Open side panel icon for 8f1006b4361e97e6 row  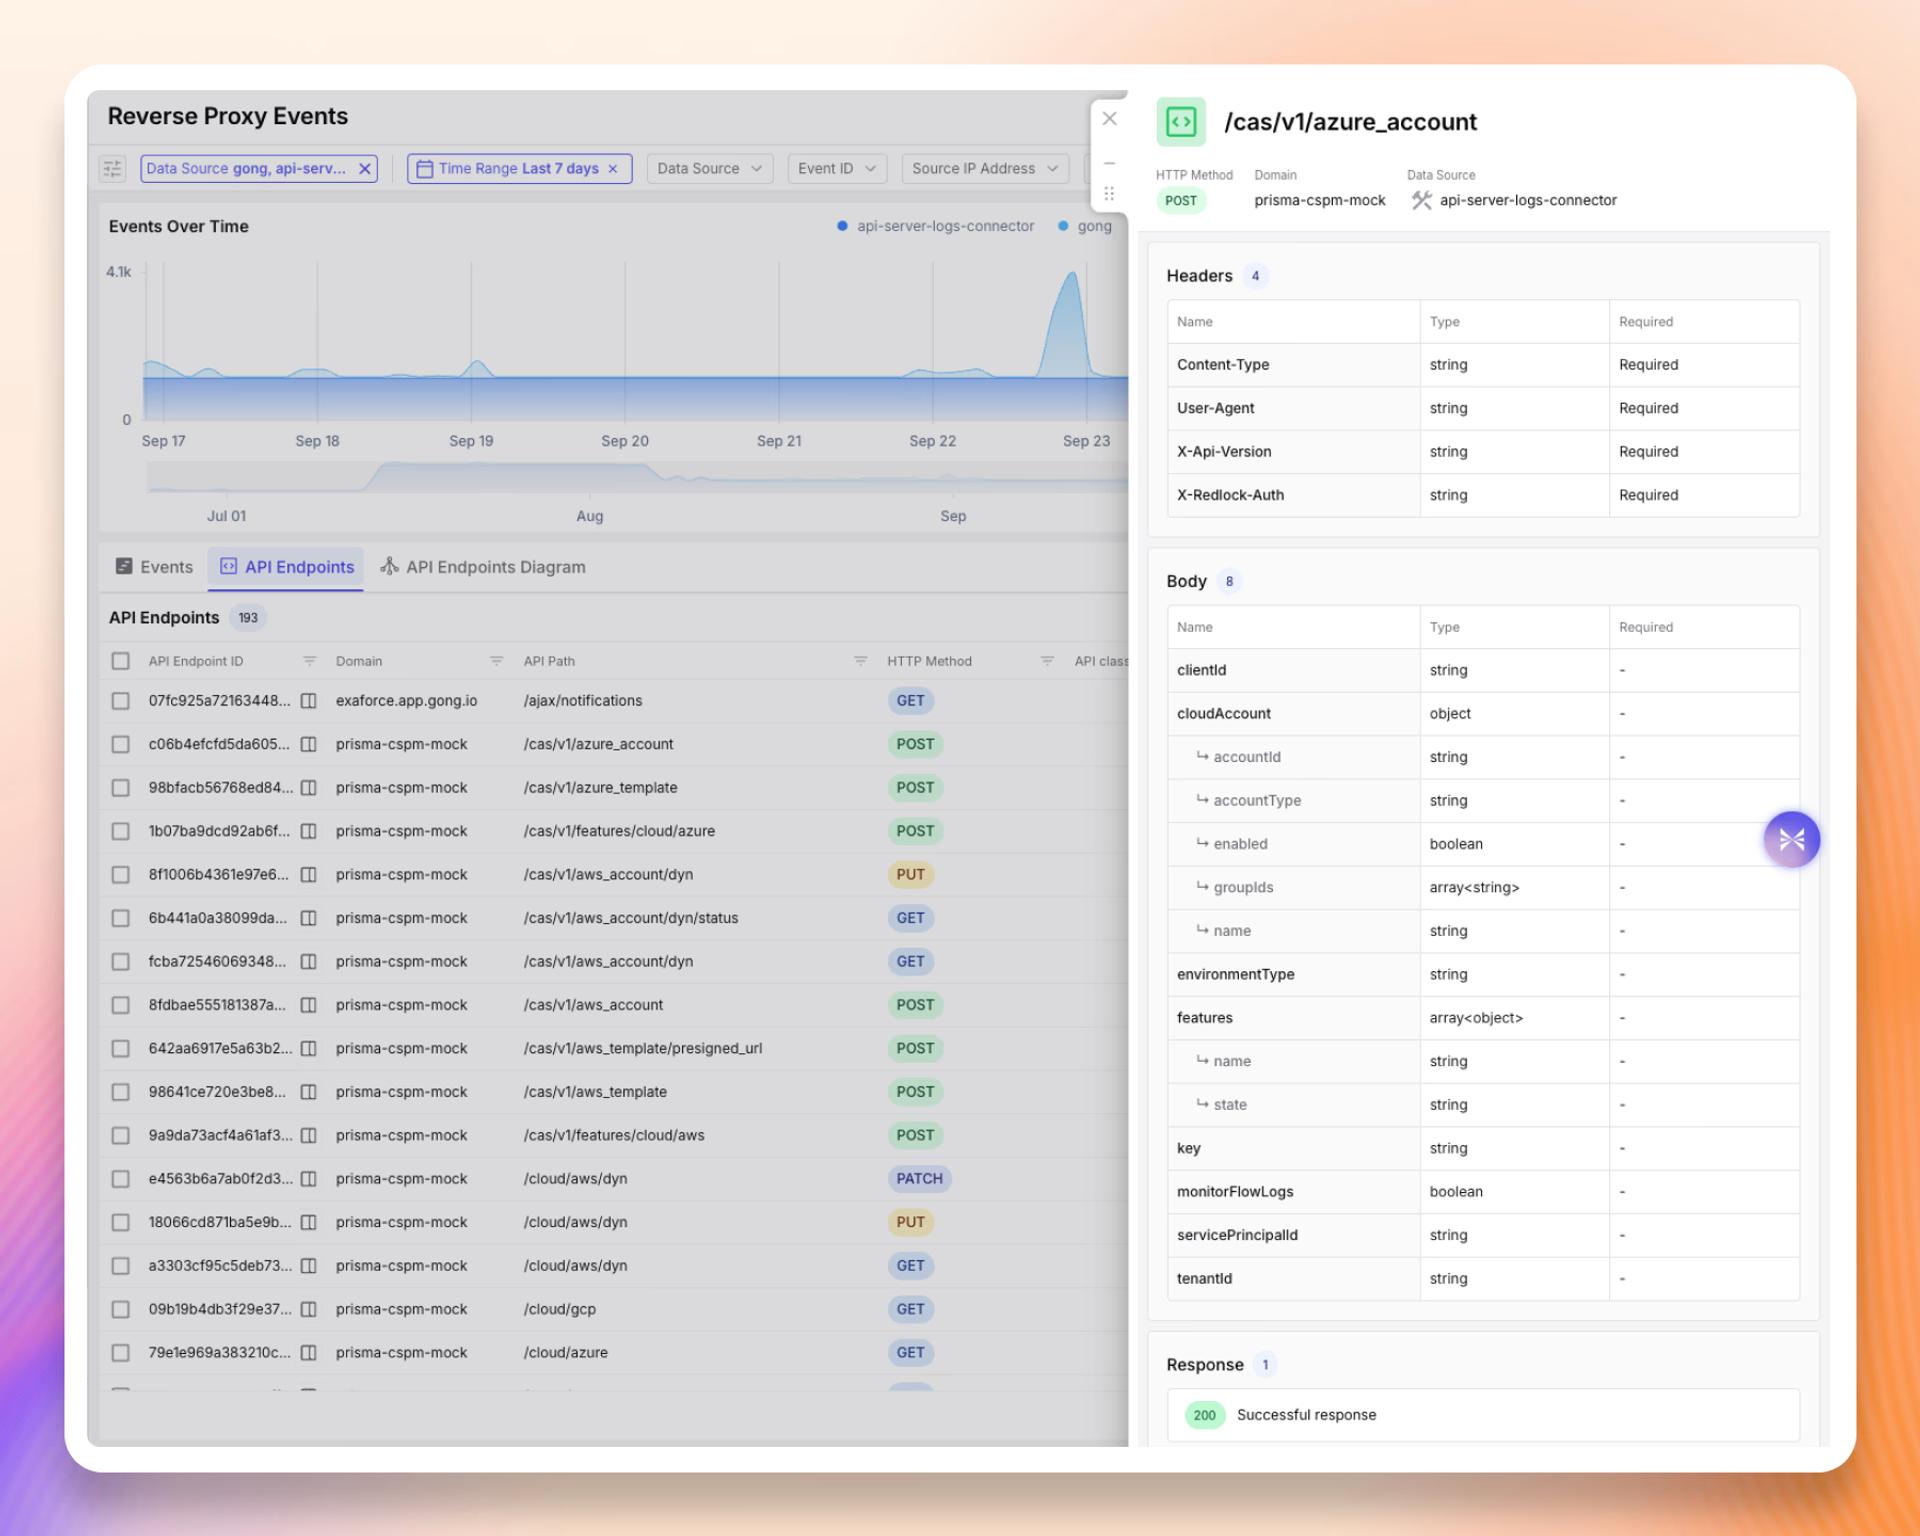pyautogui.click(x=309, y=875)
